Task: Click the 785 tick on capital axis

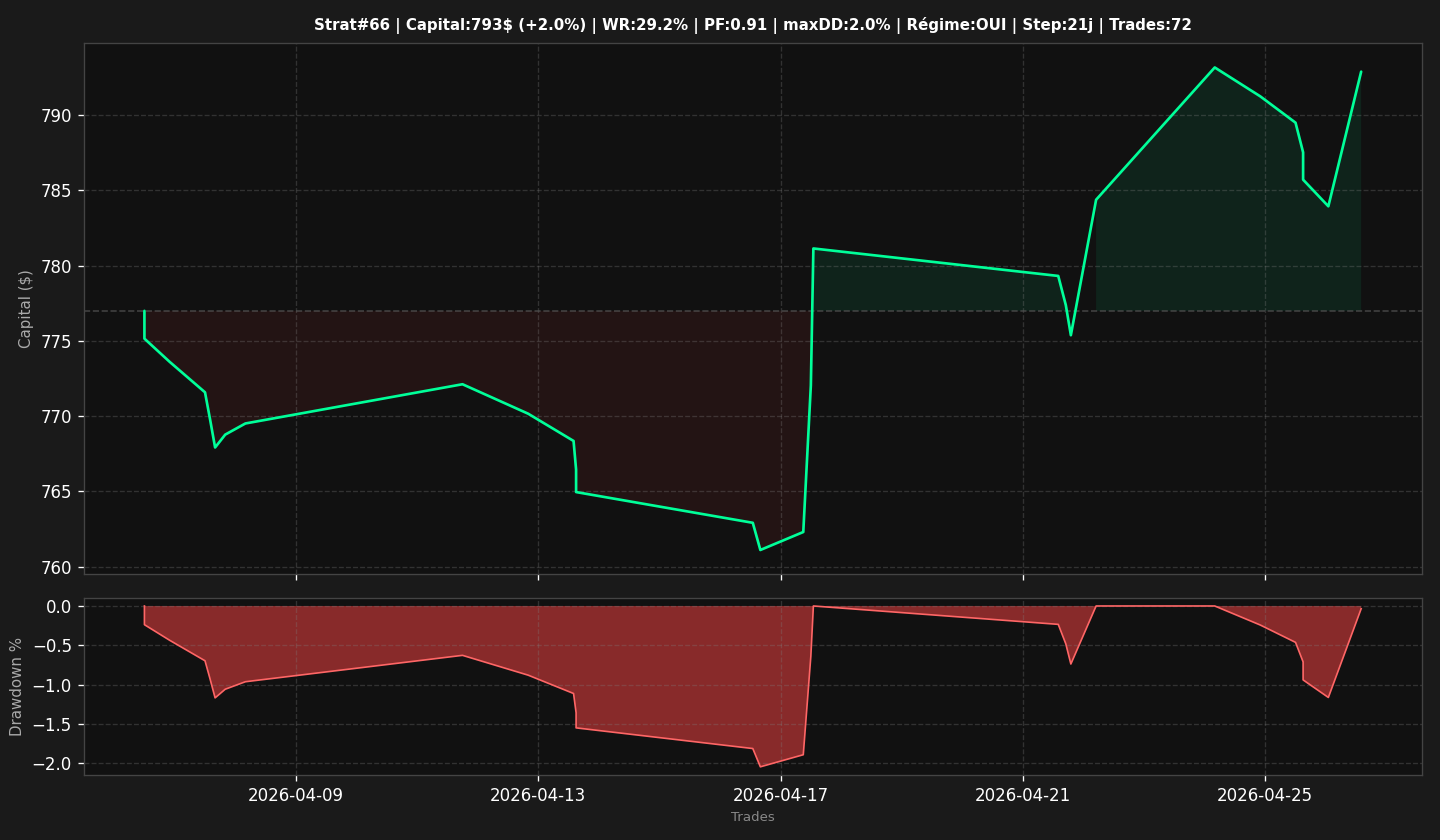Action: click(58, 191)
